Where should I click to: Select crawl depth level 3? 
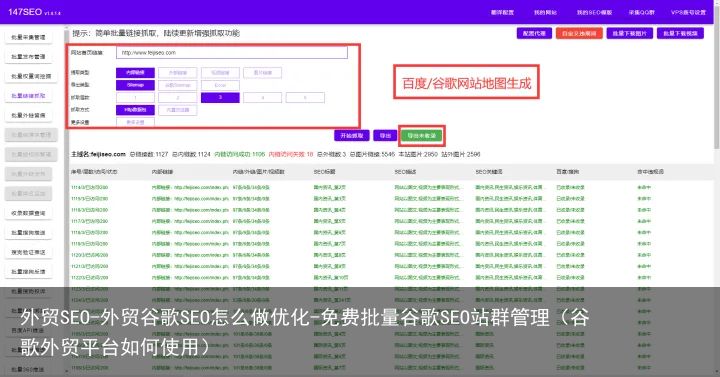click(x=220, y=97)
